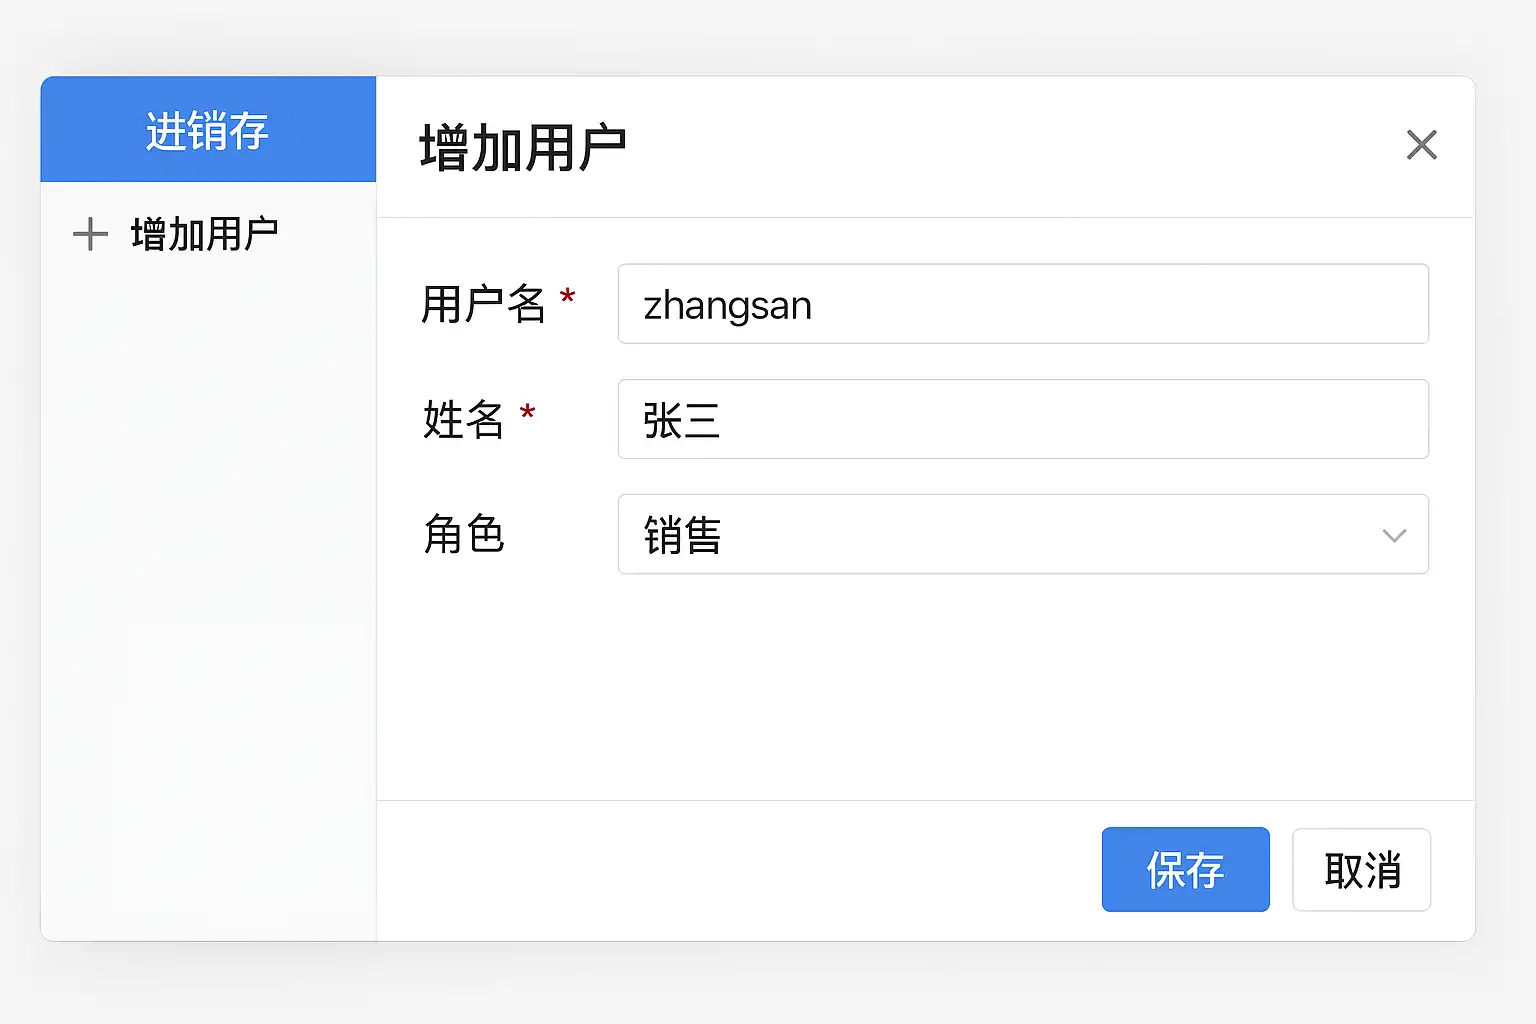Click the 姓名 field label
This screenshot has height=1024, width=1536.
click(x=463, y=419)
